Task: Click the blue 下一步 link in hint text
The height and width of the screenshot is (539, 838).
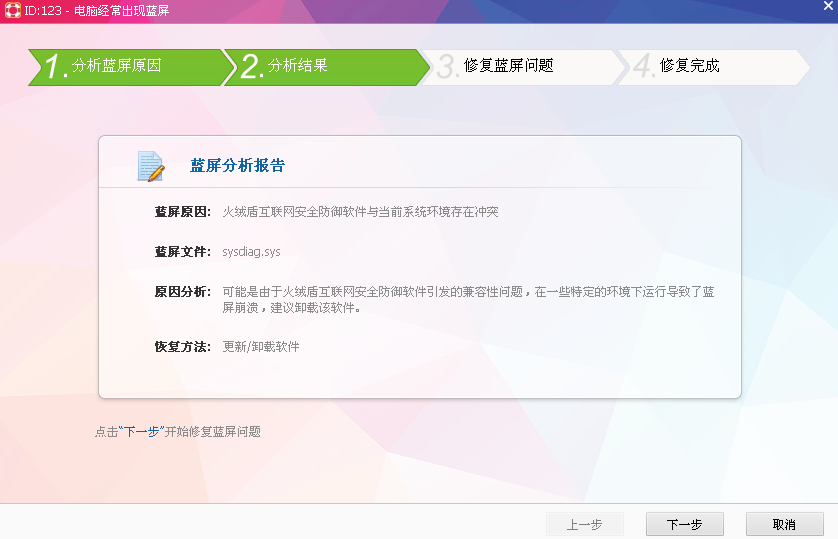Action: click(x=141, y=432)
